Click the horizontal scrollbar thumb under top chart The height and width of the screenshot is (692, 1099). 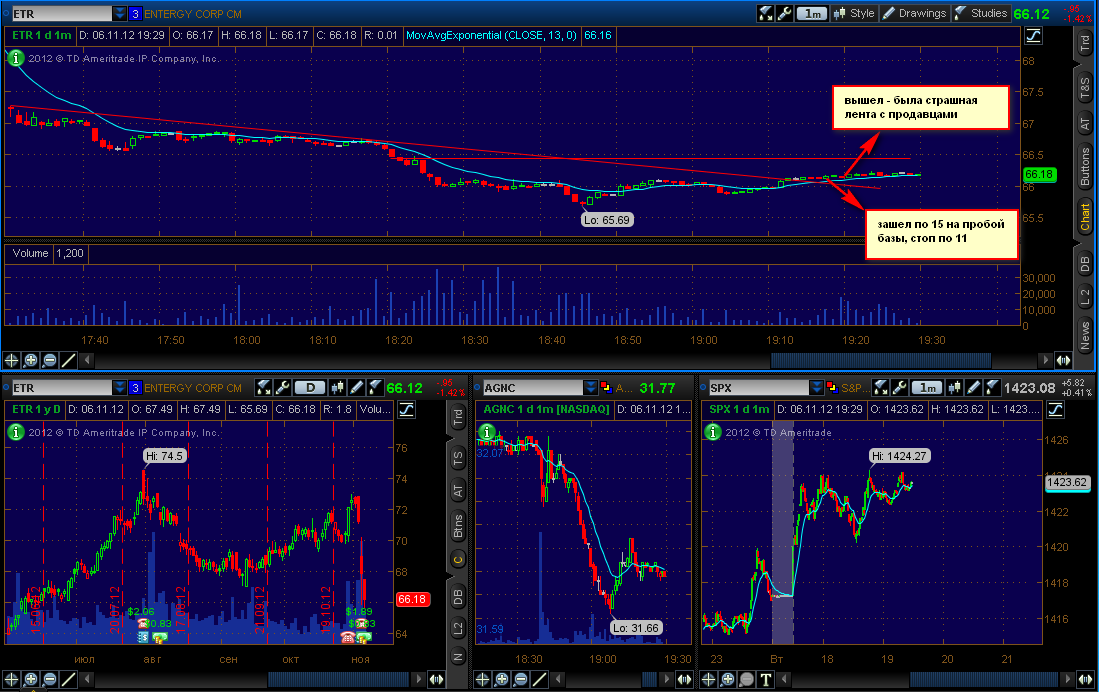(881, 360)
